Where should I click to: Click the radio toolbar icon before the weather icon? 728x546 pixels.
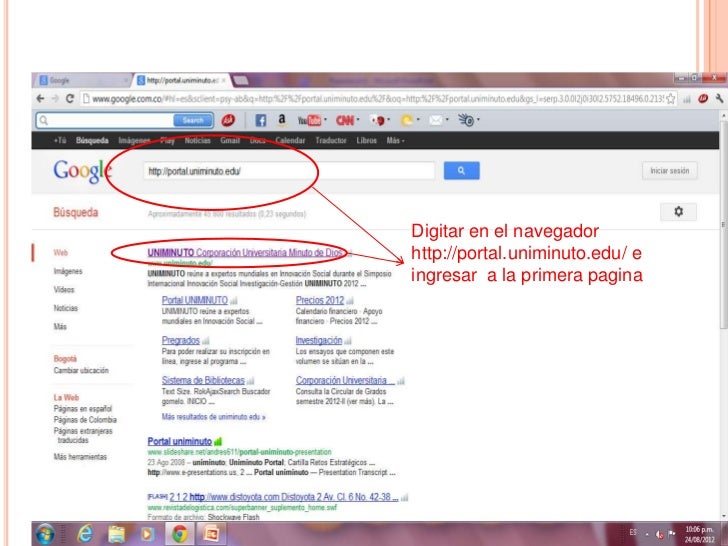tap(377, 121)
